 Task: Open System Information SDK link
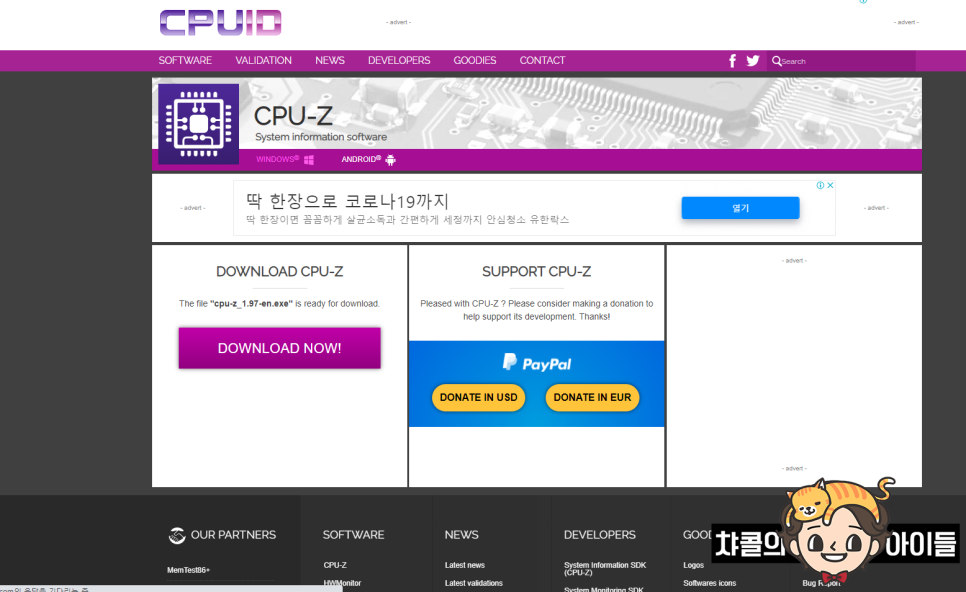tap(605, 569)
